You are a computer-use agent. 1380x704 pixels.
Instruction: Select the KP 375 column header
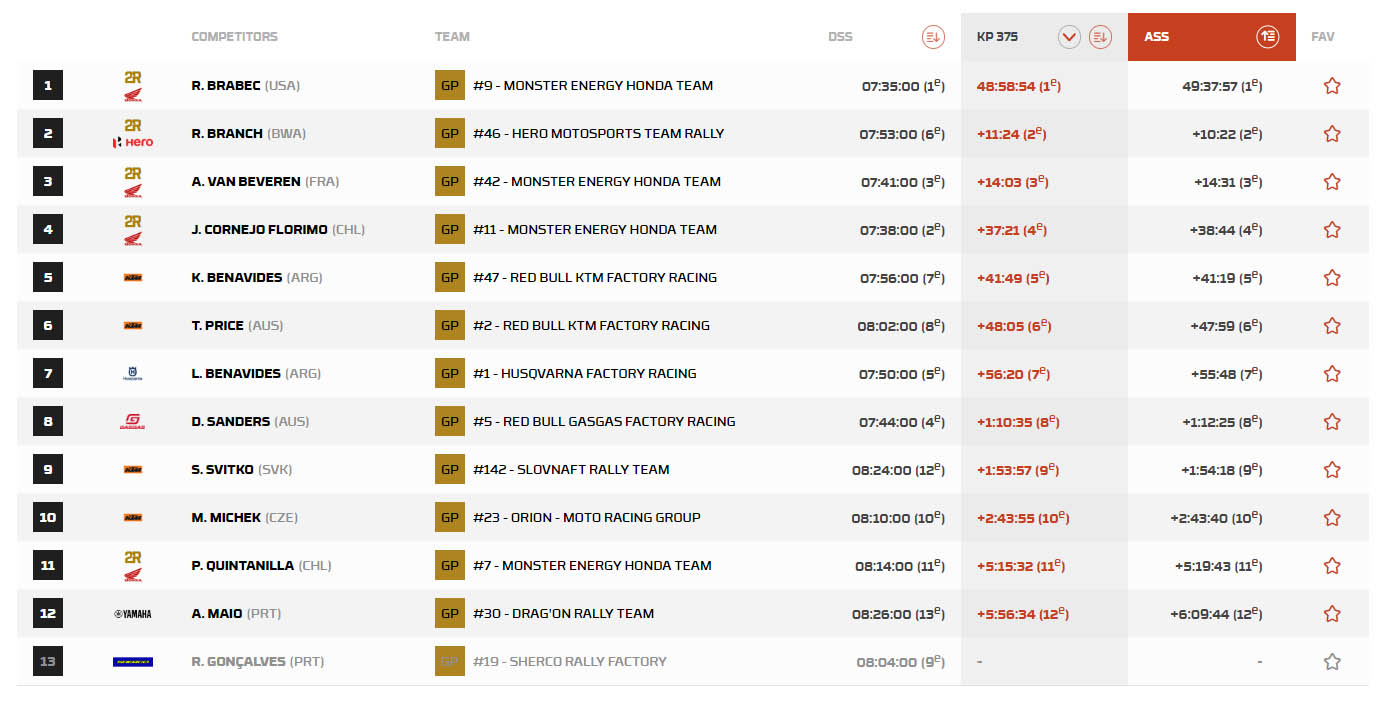(x=998, y=37)
